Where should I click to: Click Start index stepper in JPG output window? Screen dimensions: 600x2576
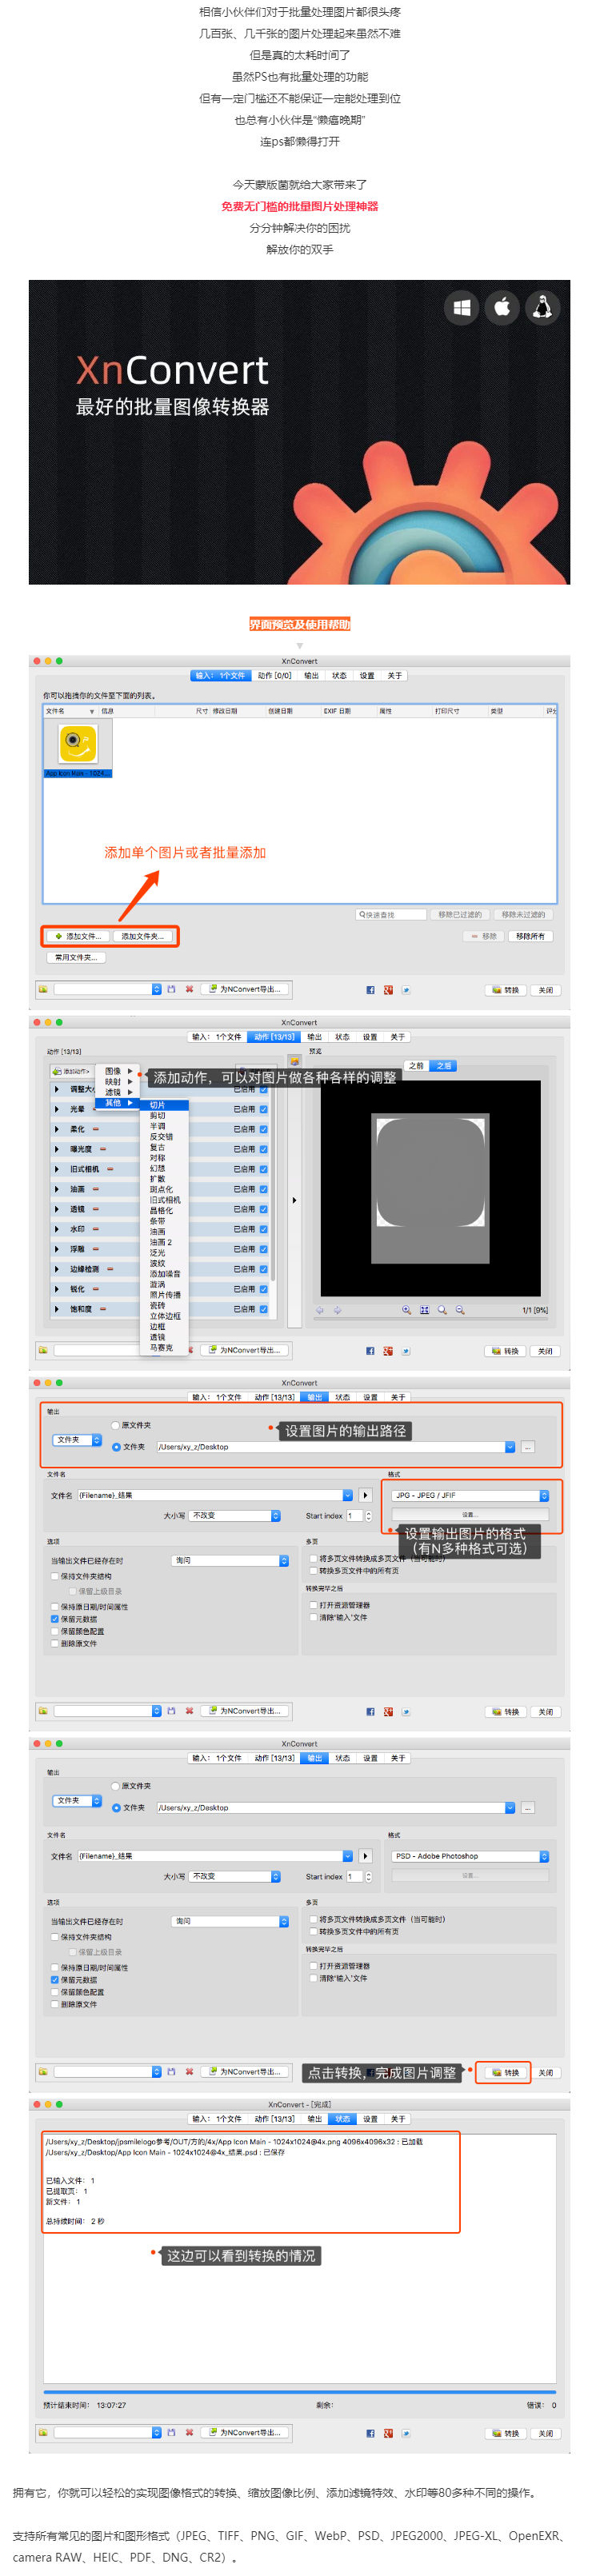point(368,1516)
